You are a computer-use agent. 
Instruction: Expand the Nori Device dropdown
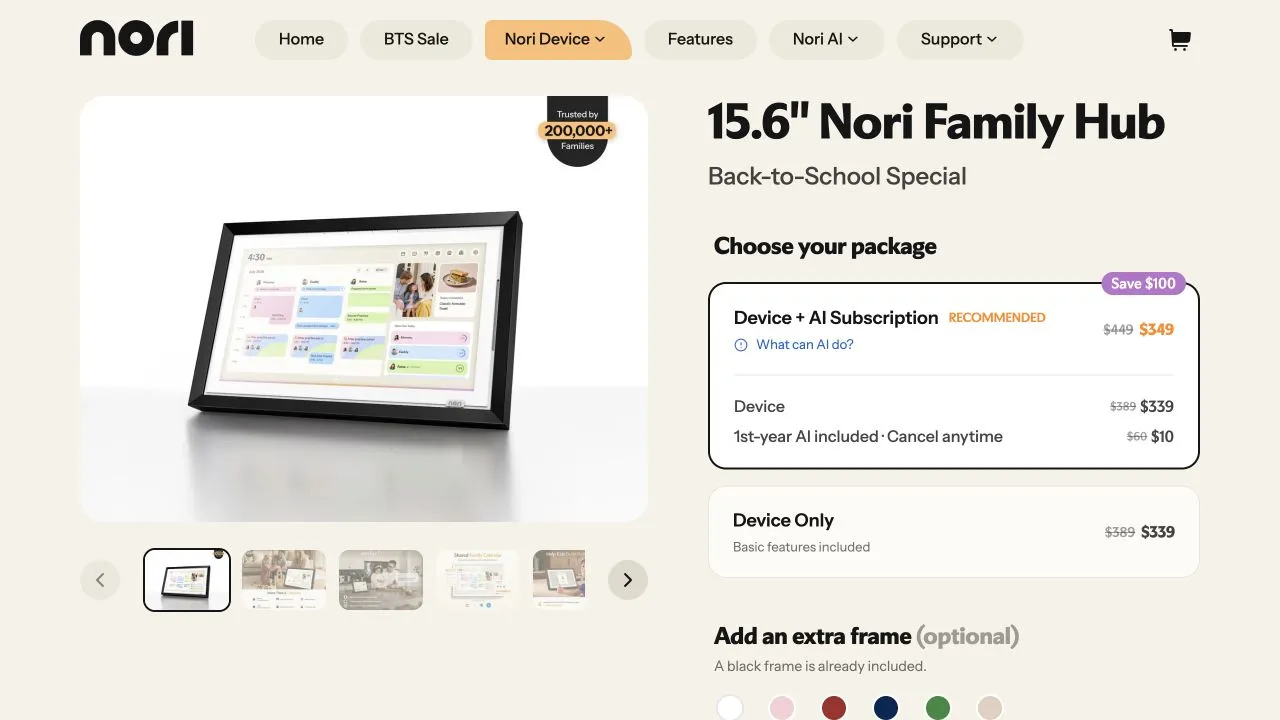point(558,40)
